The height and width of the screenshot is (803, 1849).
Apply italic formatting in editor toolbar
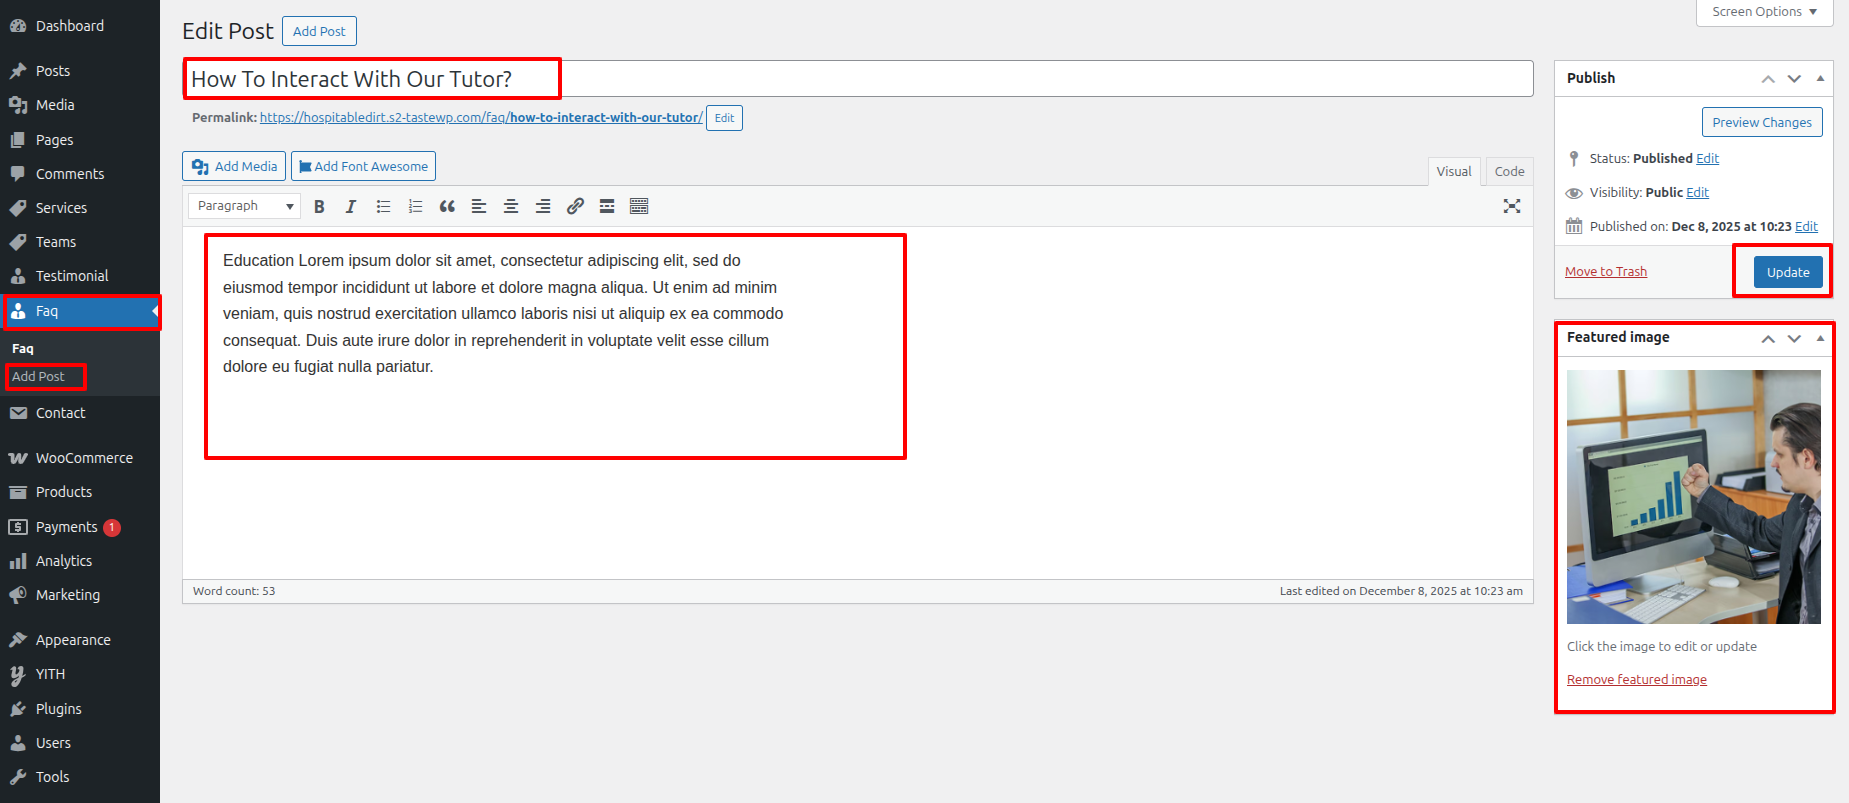click(x=351, y=206)
